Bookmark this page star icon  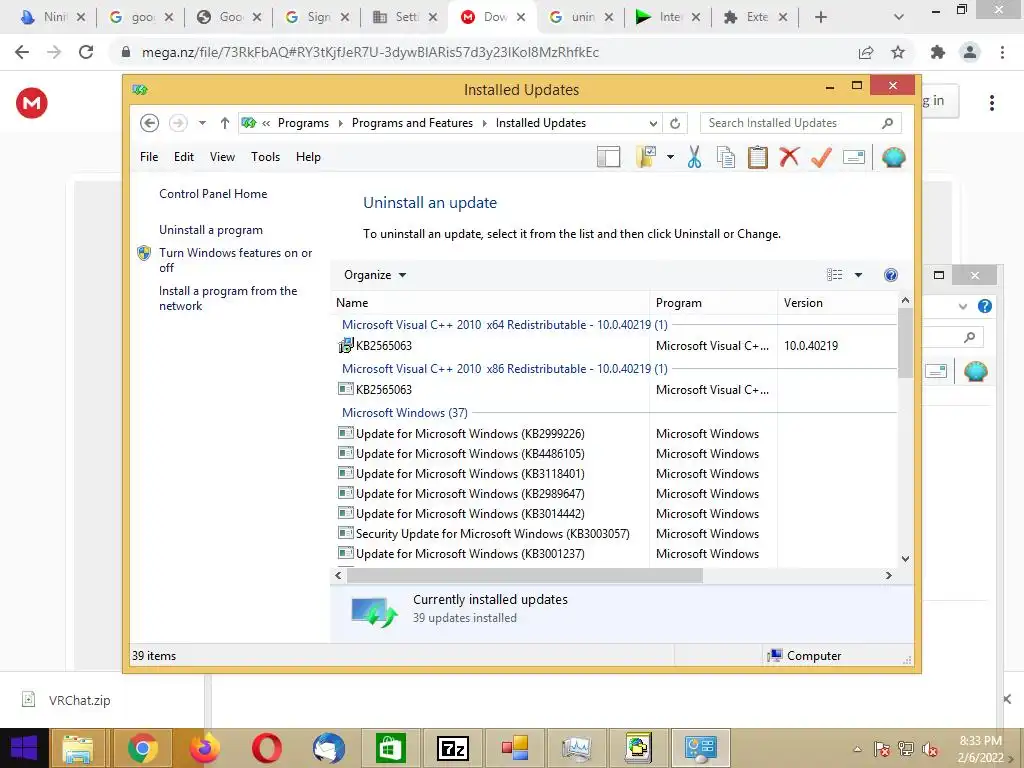[898, 52]
